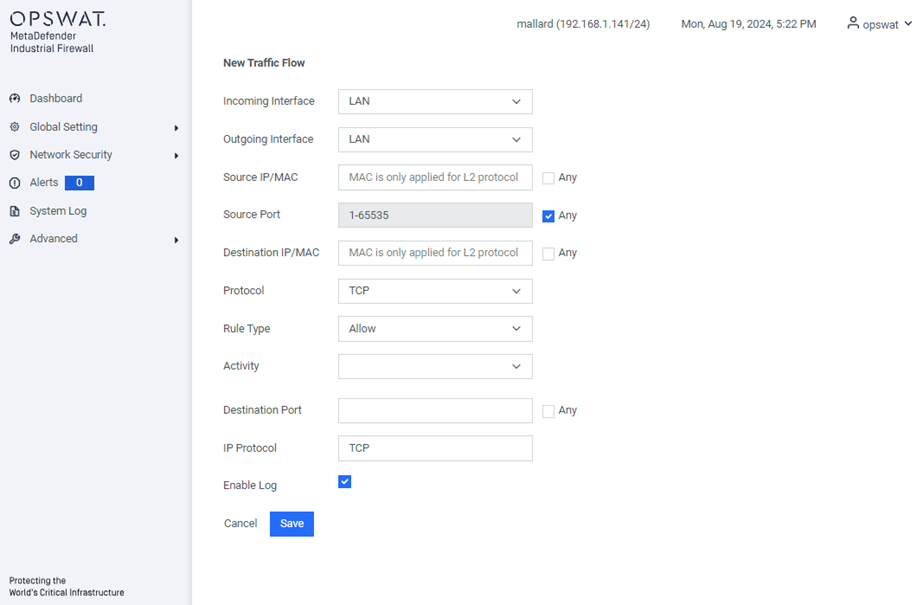This screenshot has width=923, height=605.
Task: Save the new traffic flow
Action: pyautogui.click(x=291, y=524)
